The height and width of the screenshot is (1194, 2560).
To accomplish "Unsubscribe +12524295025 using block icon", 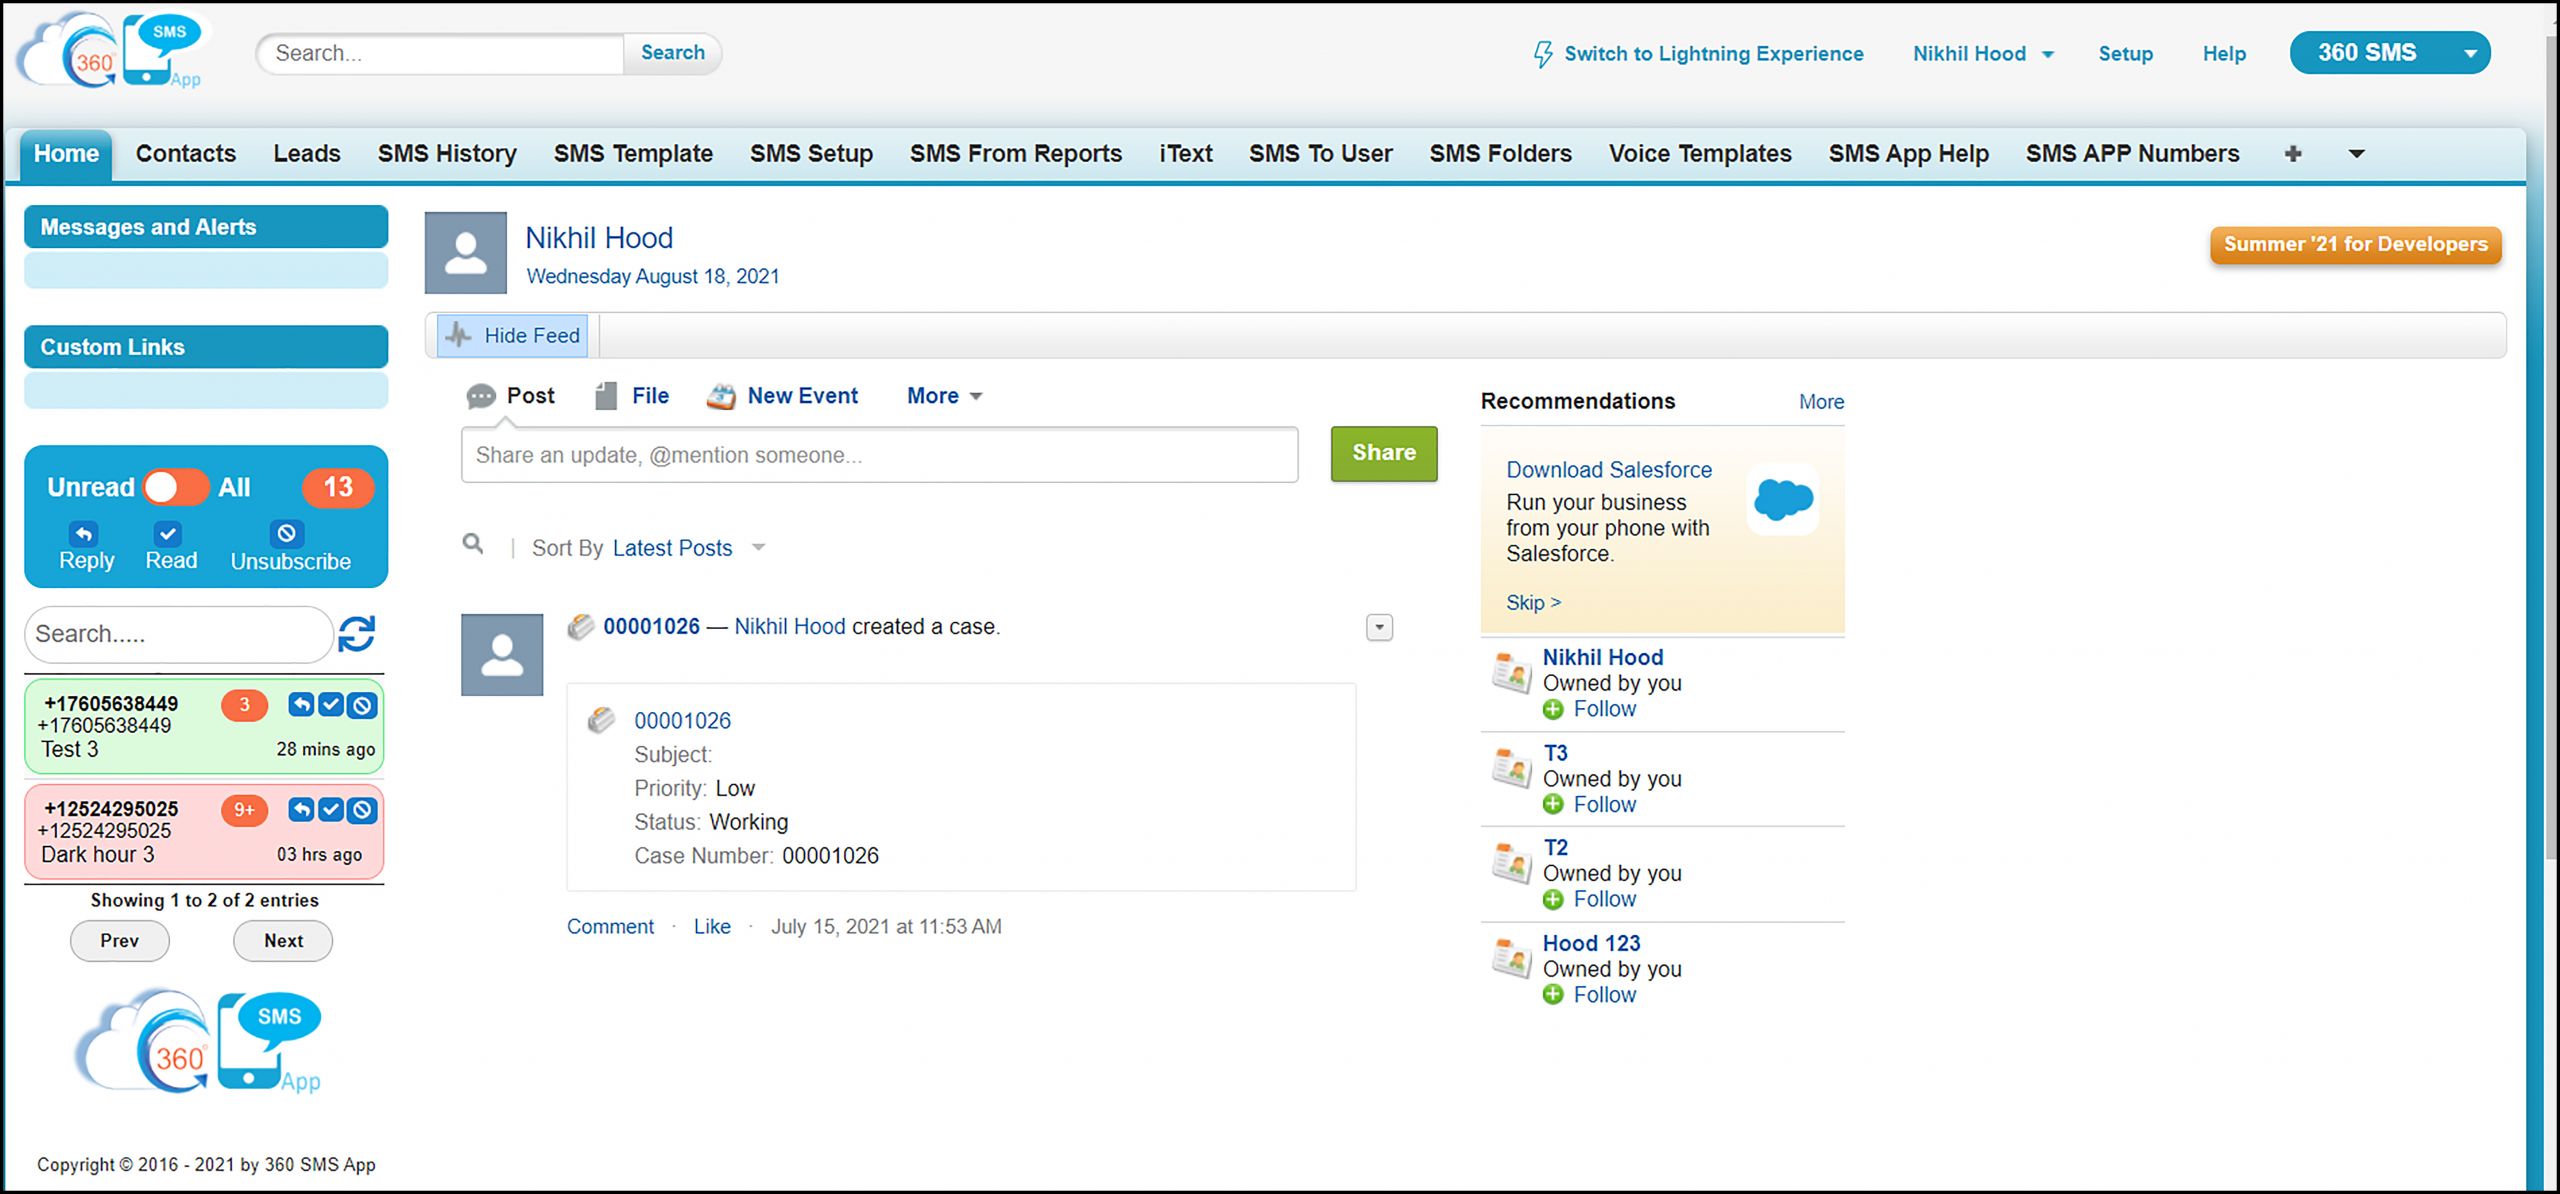I will pyautogui.click(x=362, y=809).
